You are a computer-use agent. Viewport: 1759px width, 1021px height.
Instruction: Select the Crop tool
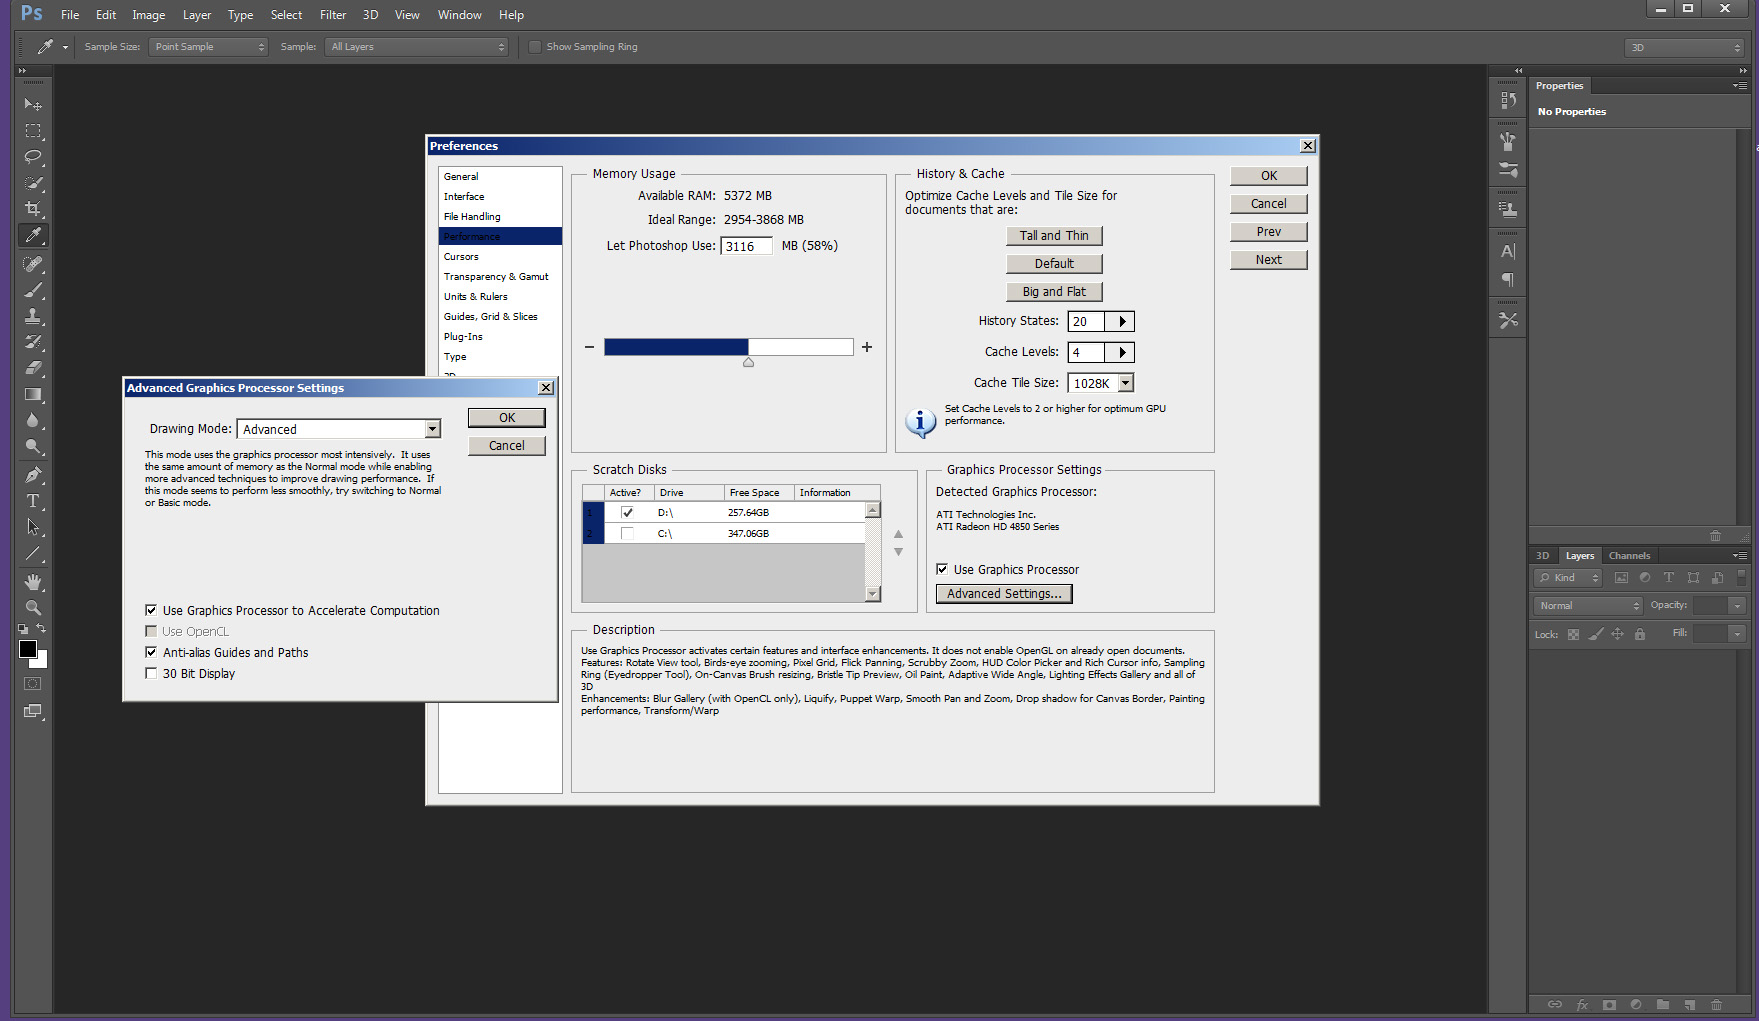tap(33, 209)
